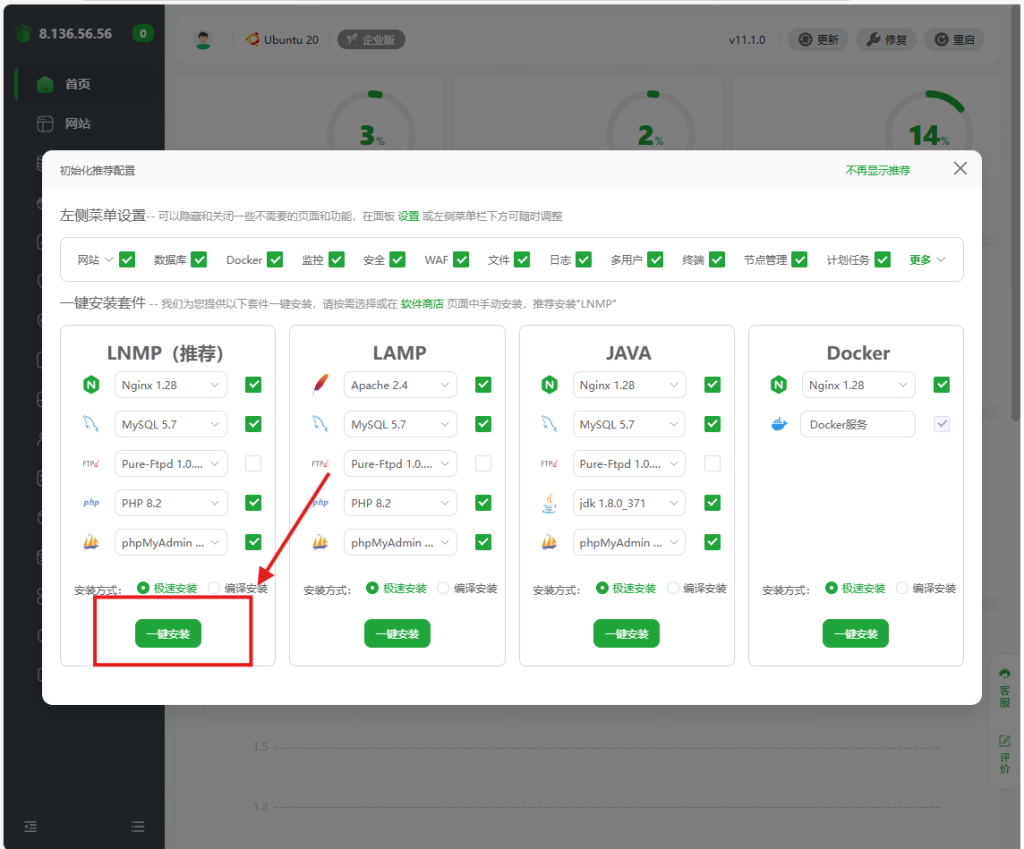Click the collapse sidebar icon at bottom left

click(x=30, y=826)
